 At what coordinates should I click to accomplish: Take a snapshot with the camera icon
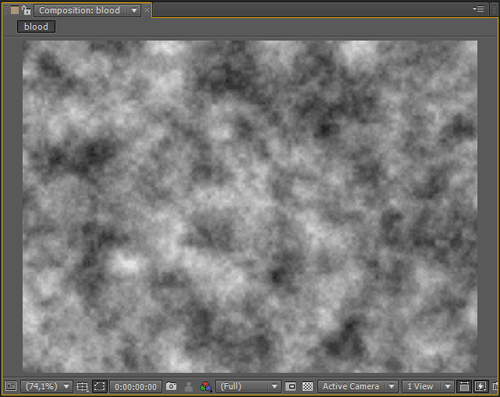click(171, 386)
